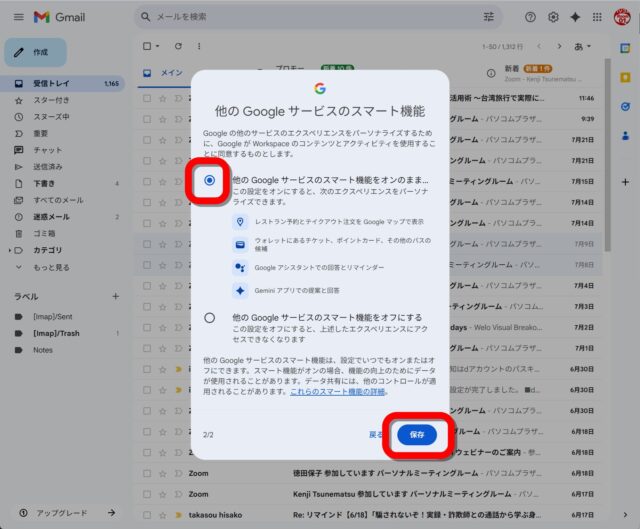640x529 pixels.
Task: Open the メイン inbox tab
Action: pos(164,73)
